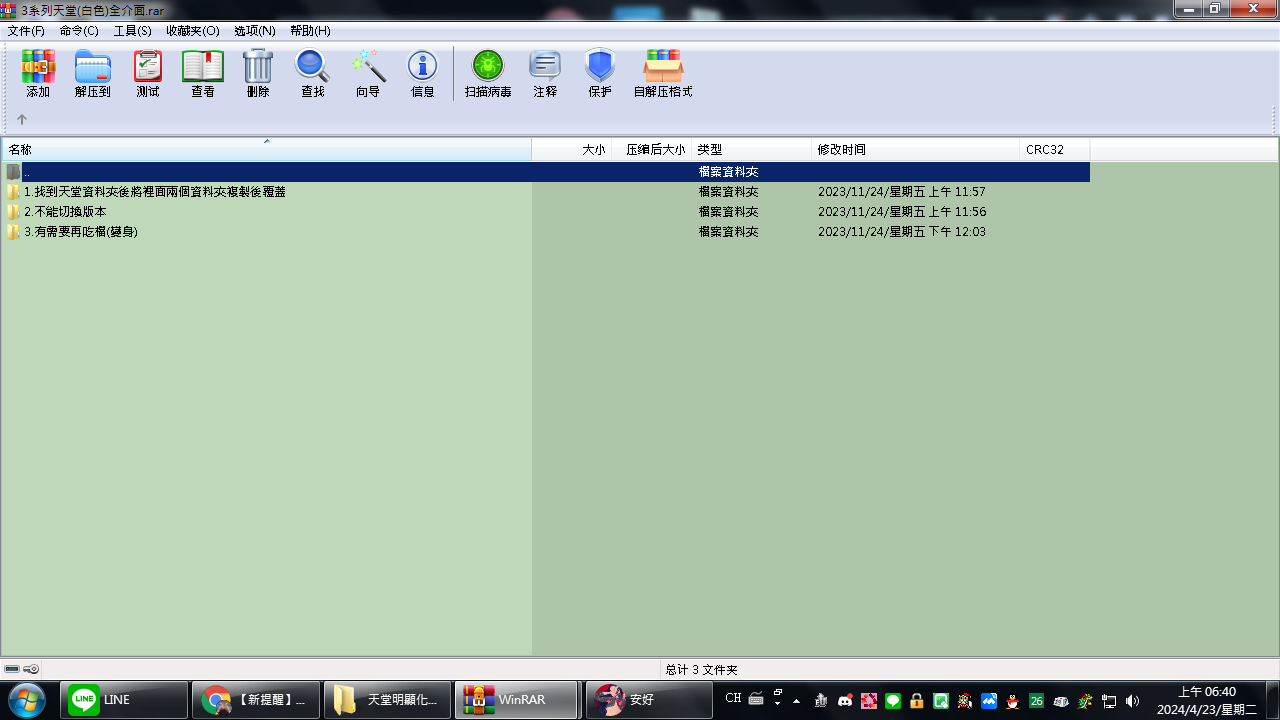
Task: Click the 保护 (Protect) shield icon
Action: point(600,74)
